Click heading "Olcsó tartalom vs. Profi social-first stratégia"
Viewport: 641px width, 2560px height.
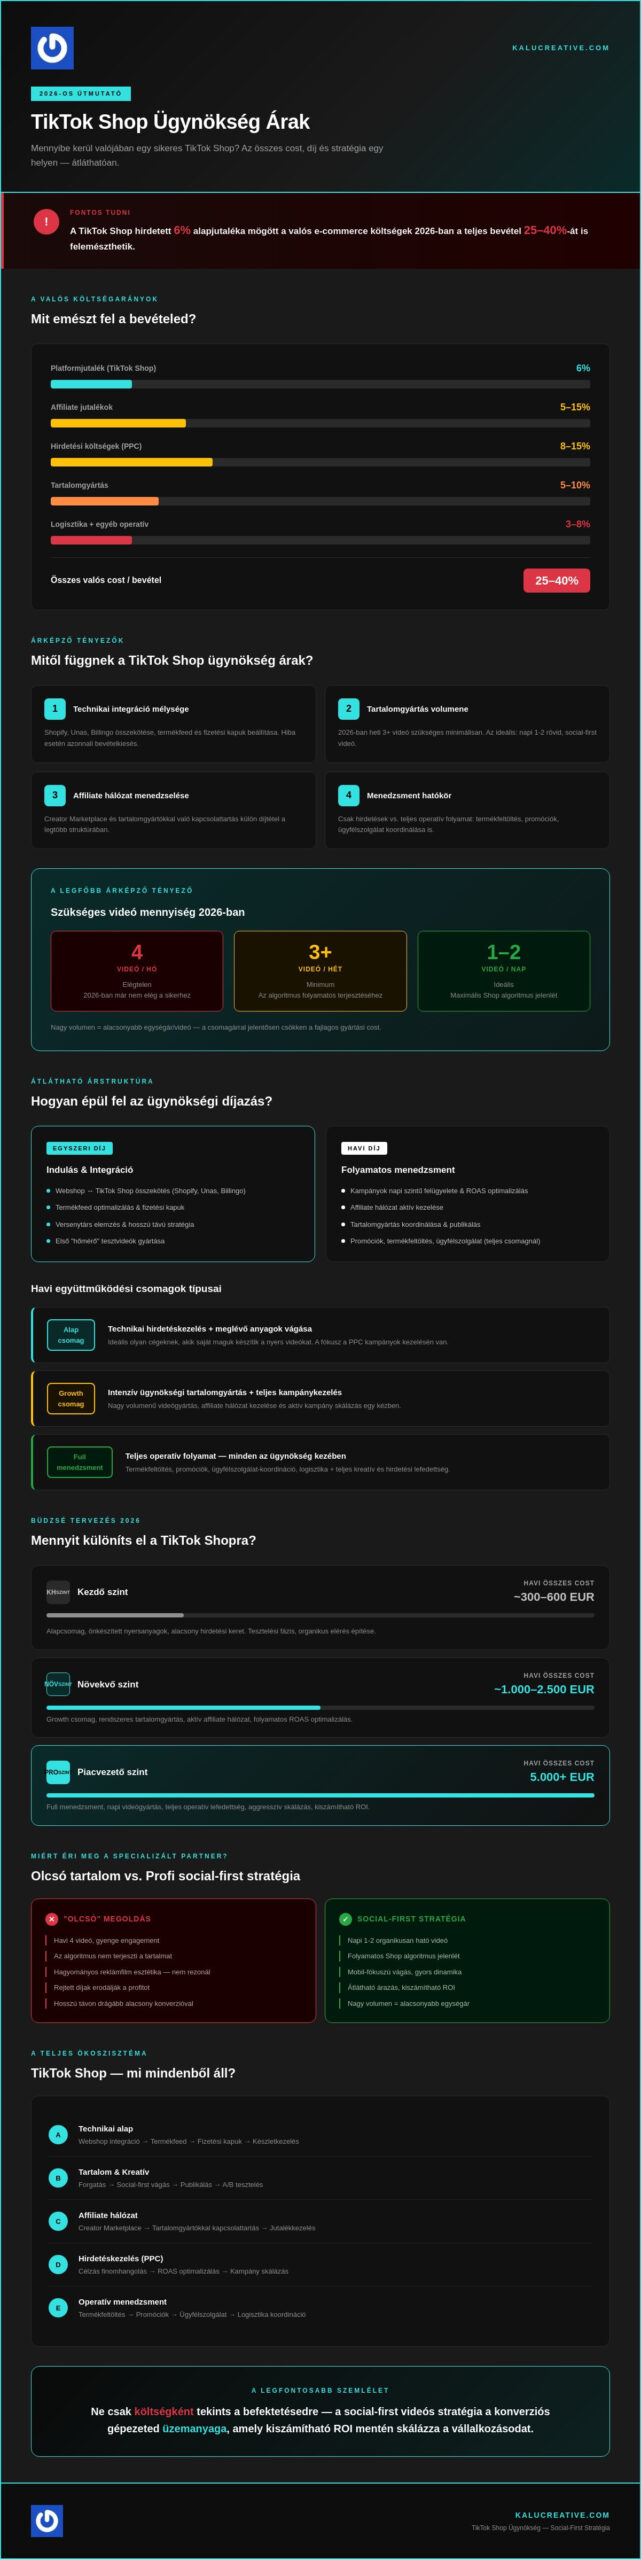tap(165, 1876)
